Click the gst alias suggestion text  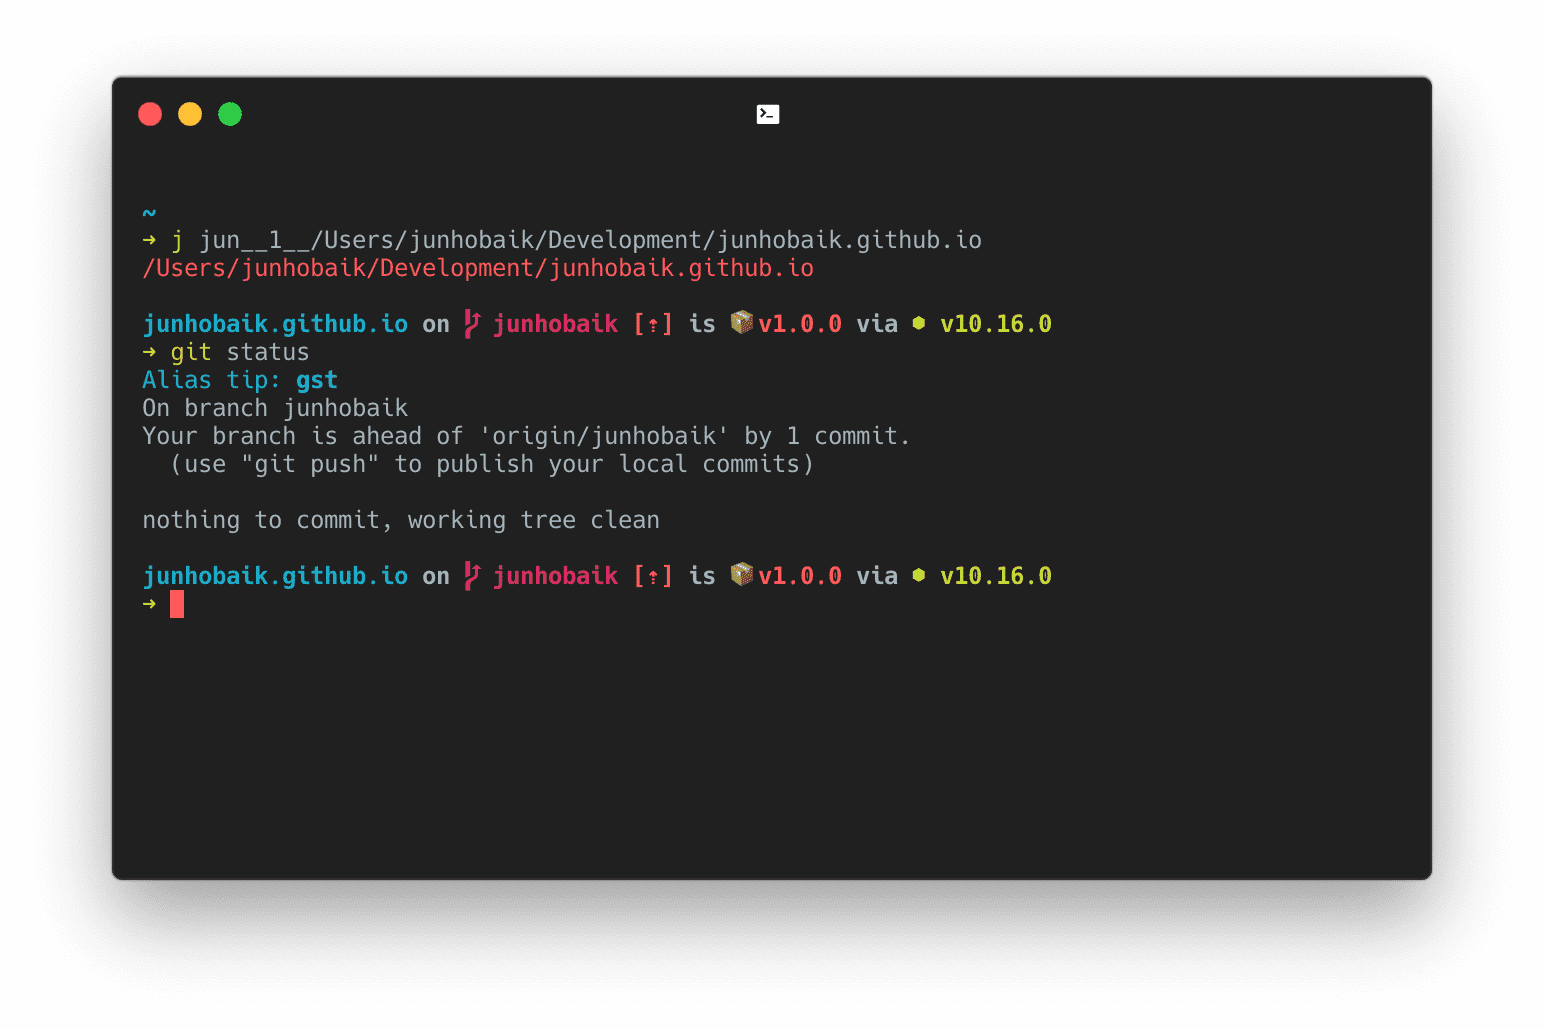[316, 380]
